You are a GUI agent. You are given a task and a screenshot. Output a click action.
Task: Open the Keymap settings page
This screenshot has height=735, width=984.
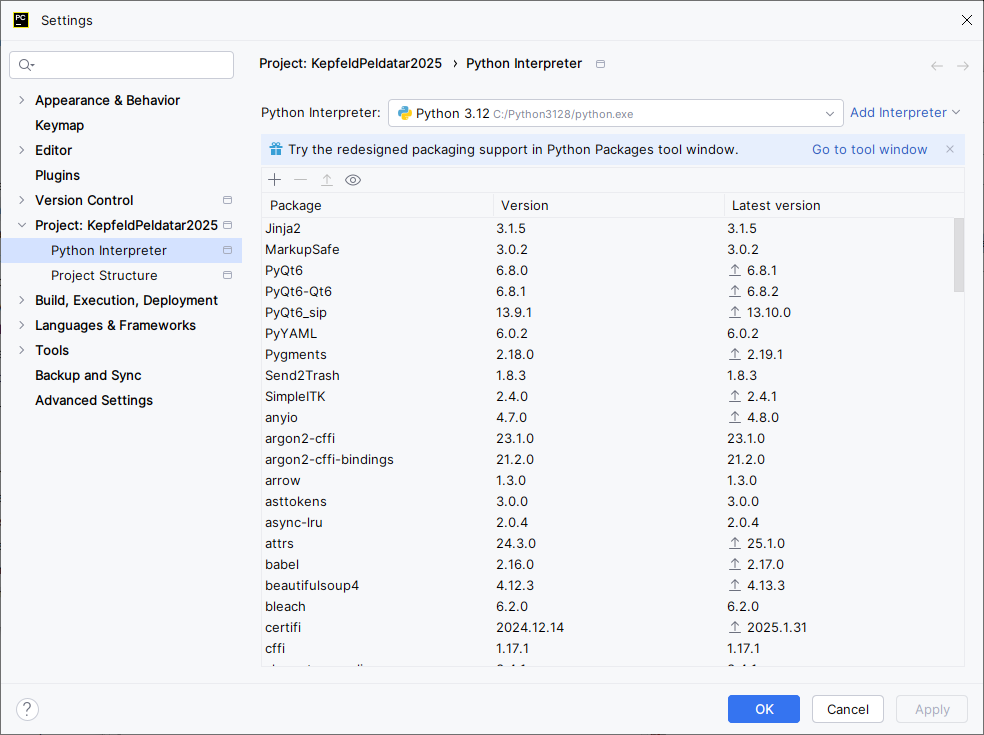click(60, 126)
